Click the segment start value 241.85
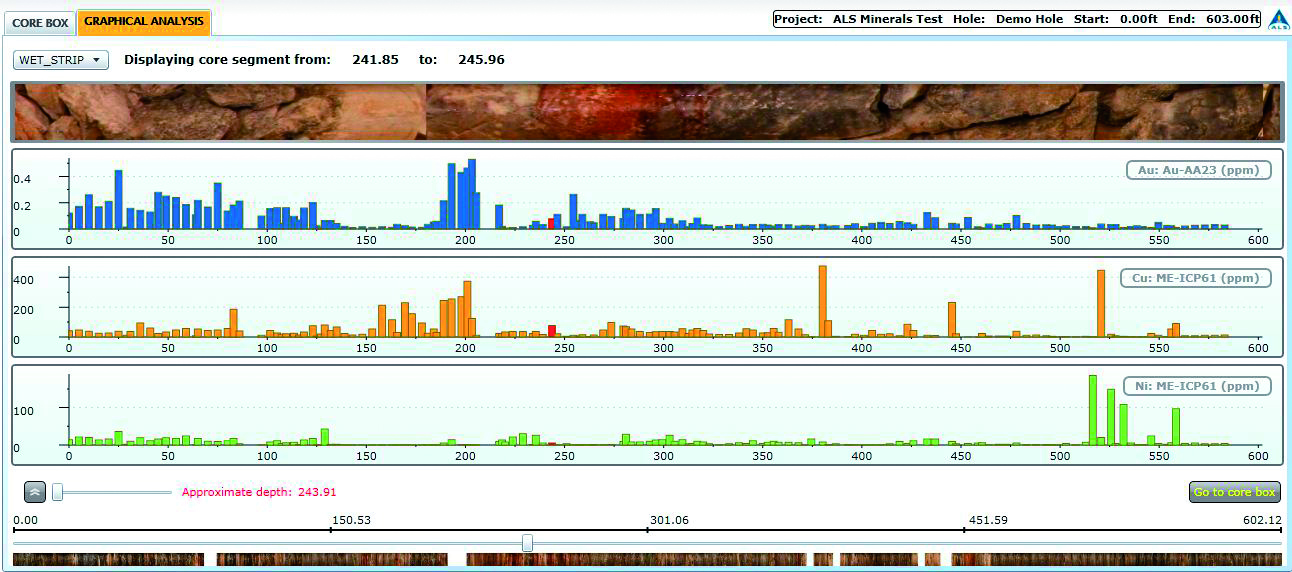Image resolution: width=1292 pixels, height=572 pixels. [x=375, y=60]
